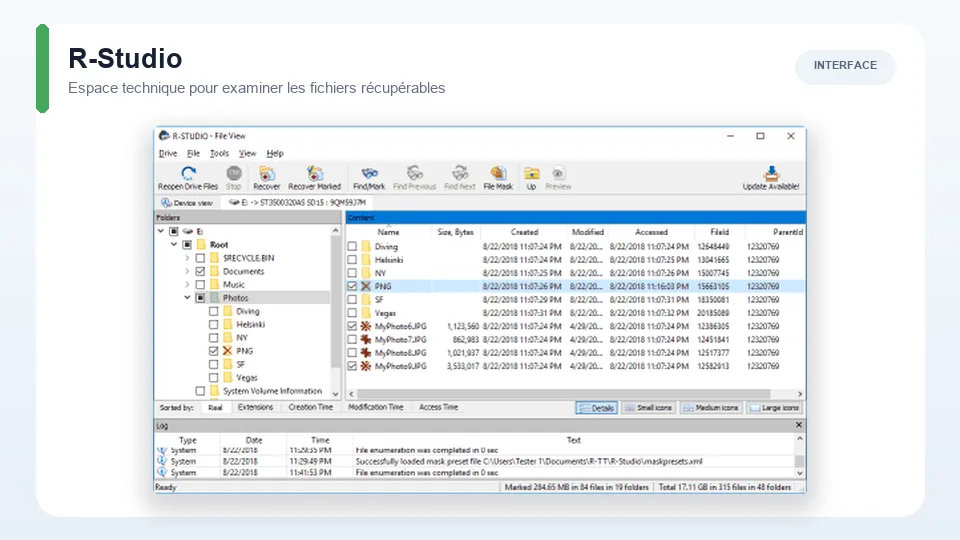Switch to the Device view tab
960x540 pixels.
187,203
